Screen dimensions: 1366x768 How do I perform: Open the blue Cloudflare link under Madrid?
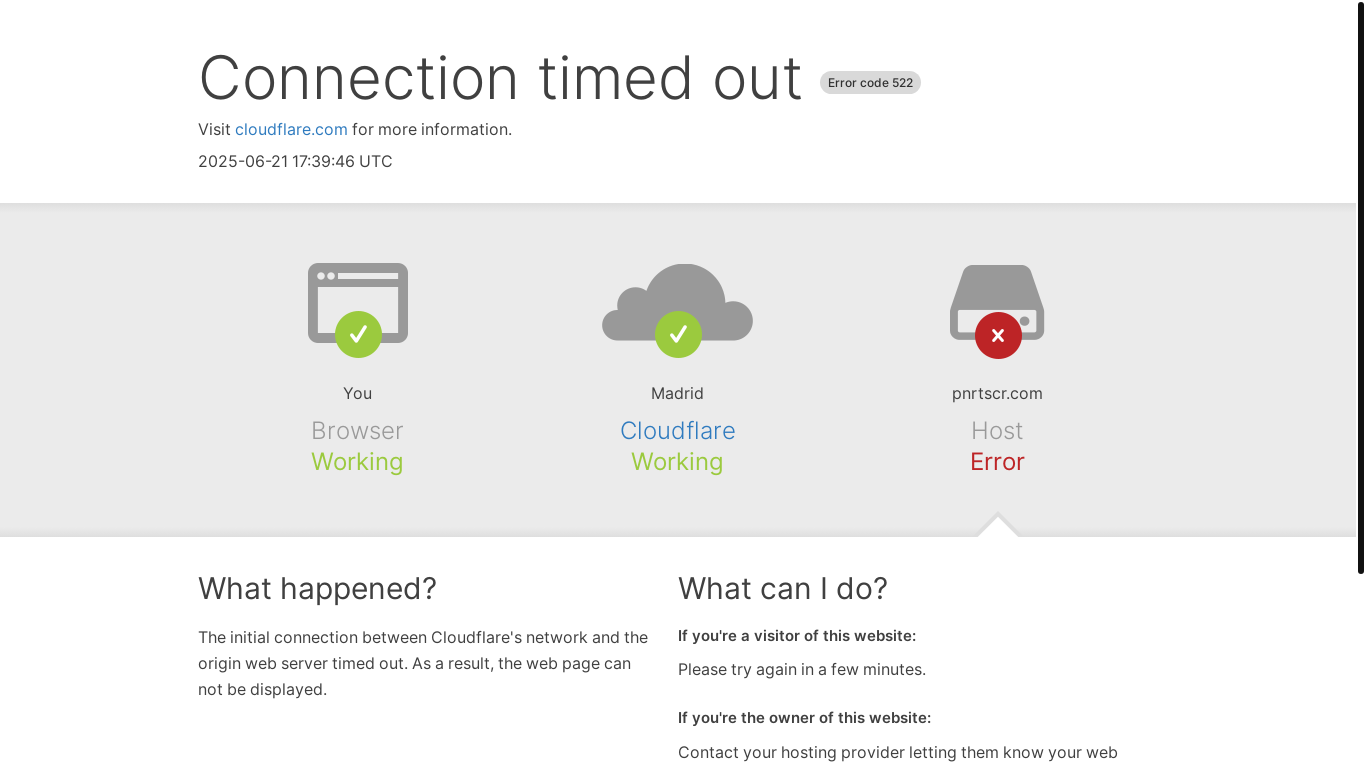click(x=677, y=431)
